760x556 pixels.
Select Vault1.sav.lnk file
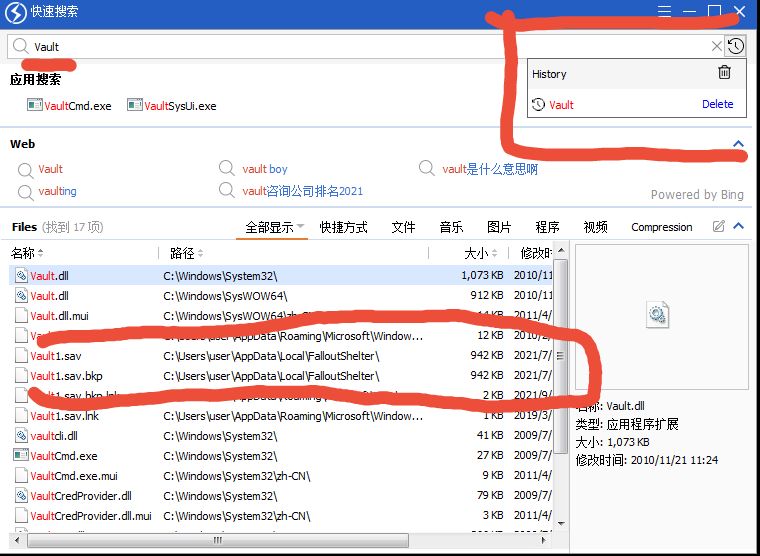(281, 416)
